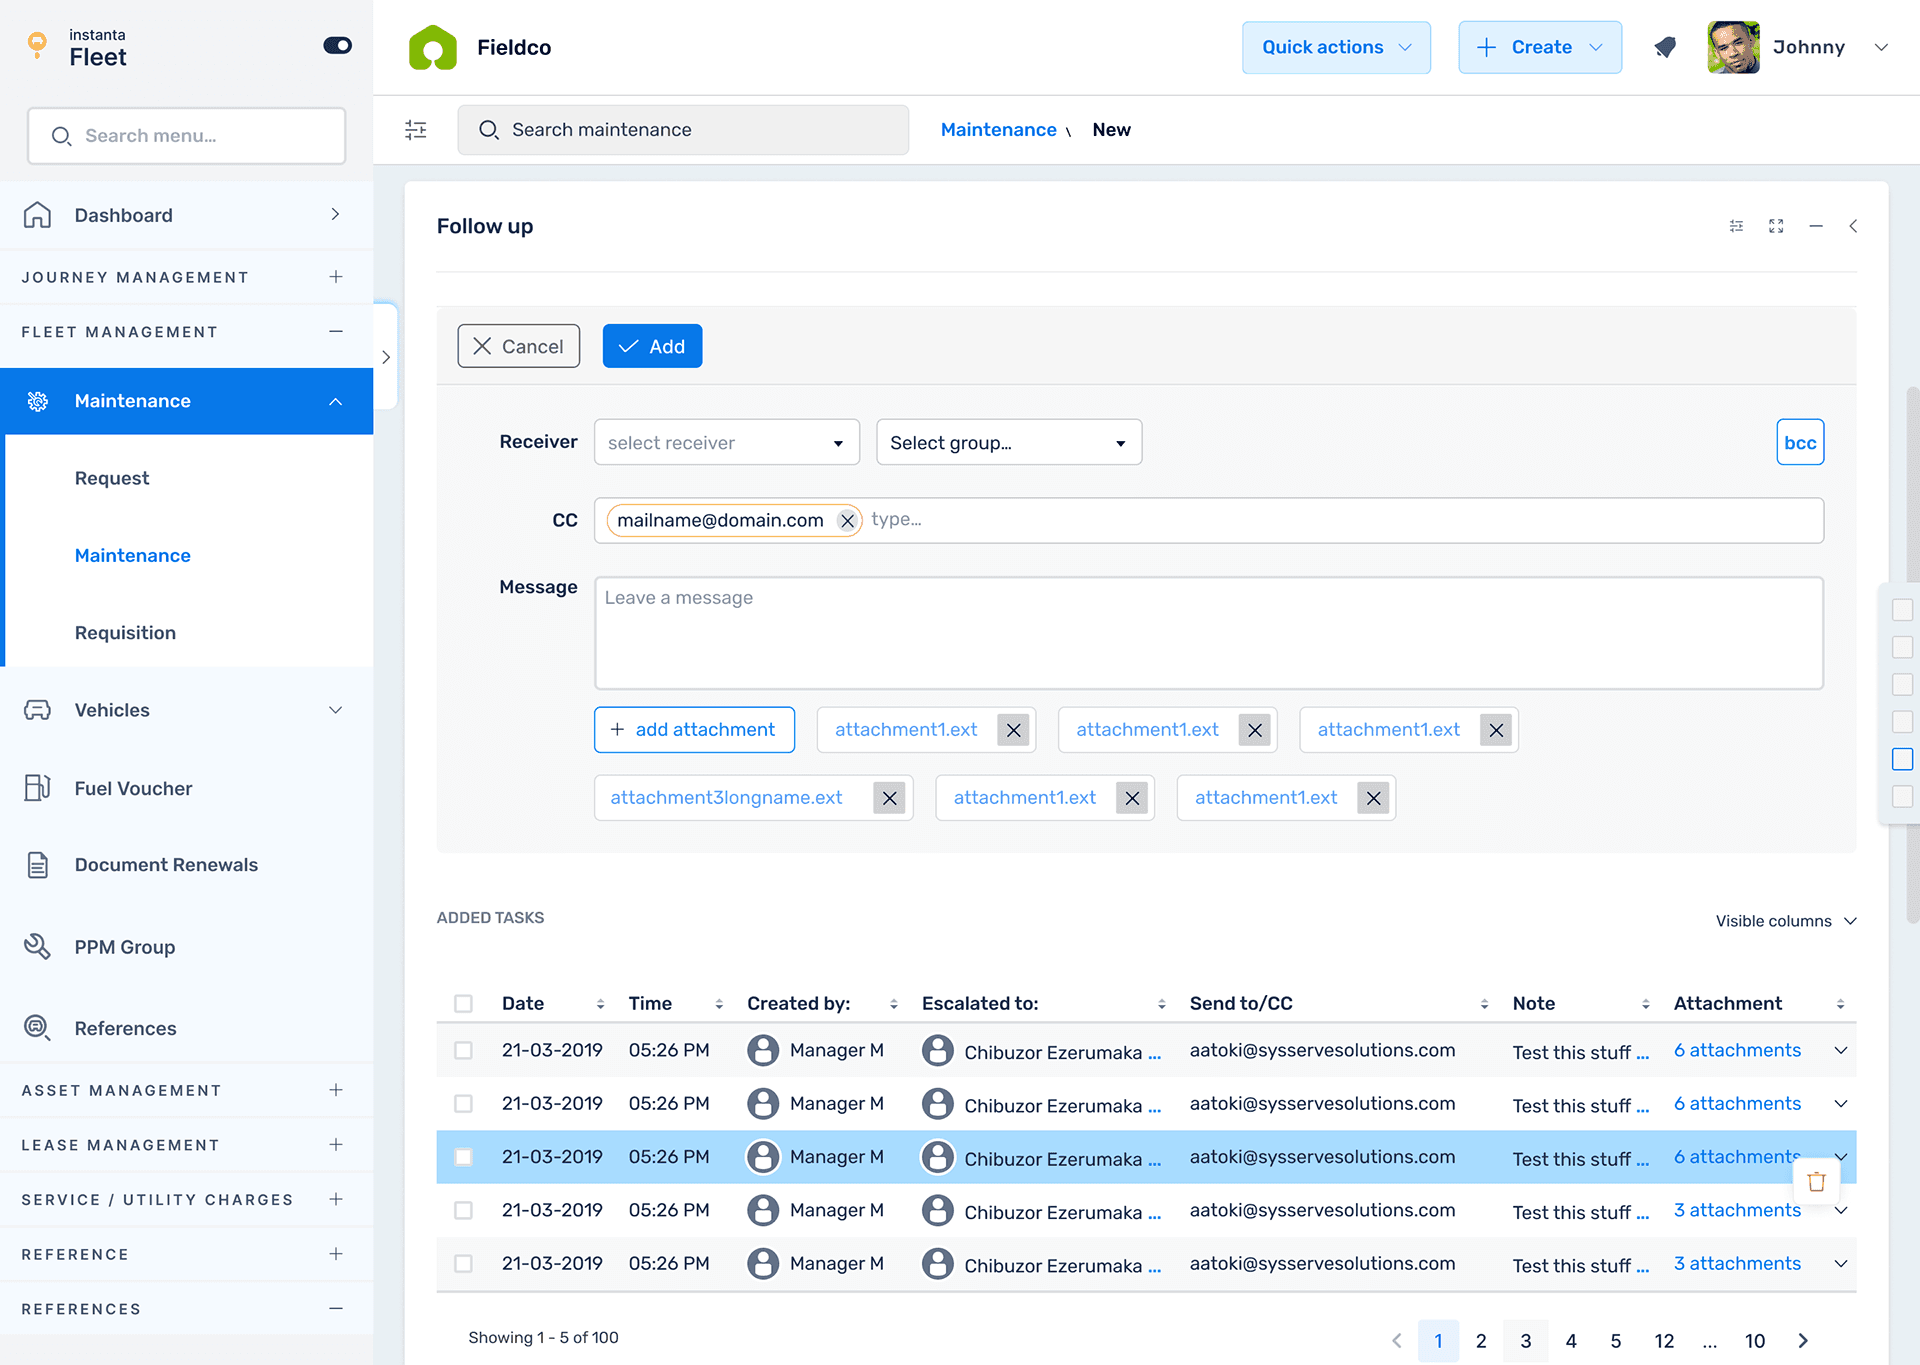
Task: Click the add attachment button
Action: 694,730
